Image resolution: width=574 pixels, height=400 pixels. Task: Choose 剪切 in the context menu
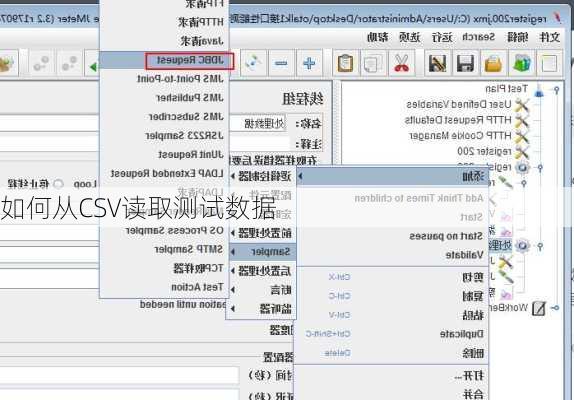tap(392, 277)
